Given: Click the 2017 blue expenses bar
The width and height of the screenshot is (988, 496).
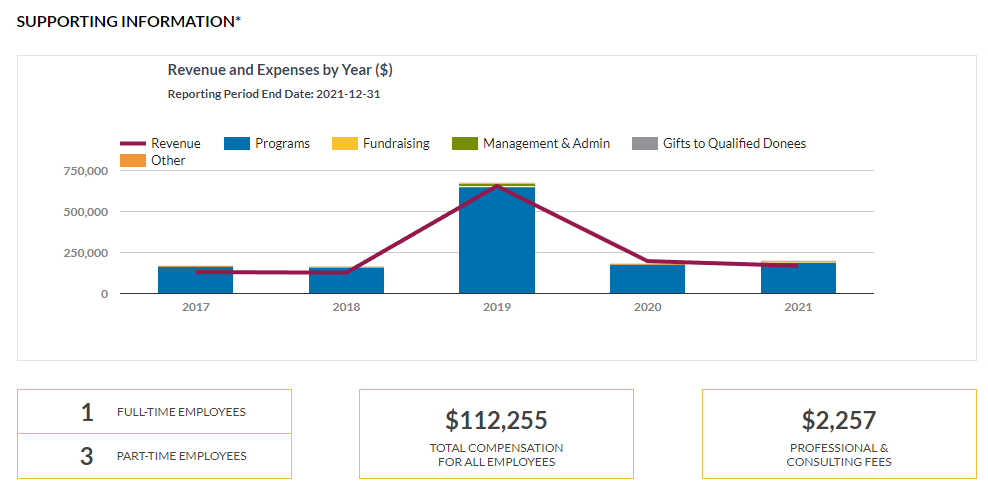Looking at the screenshot, I should click(x=195, y=281).
